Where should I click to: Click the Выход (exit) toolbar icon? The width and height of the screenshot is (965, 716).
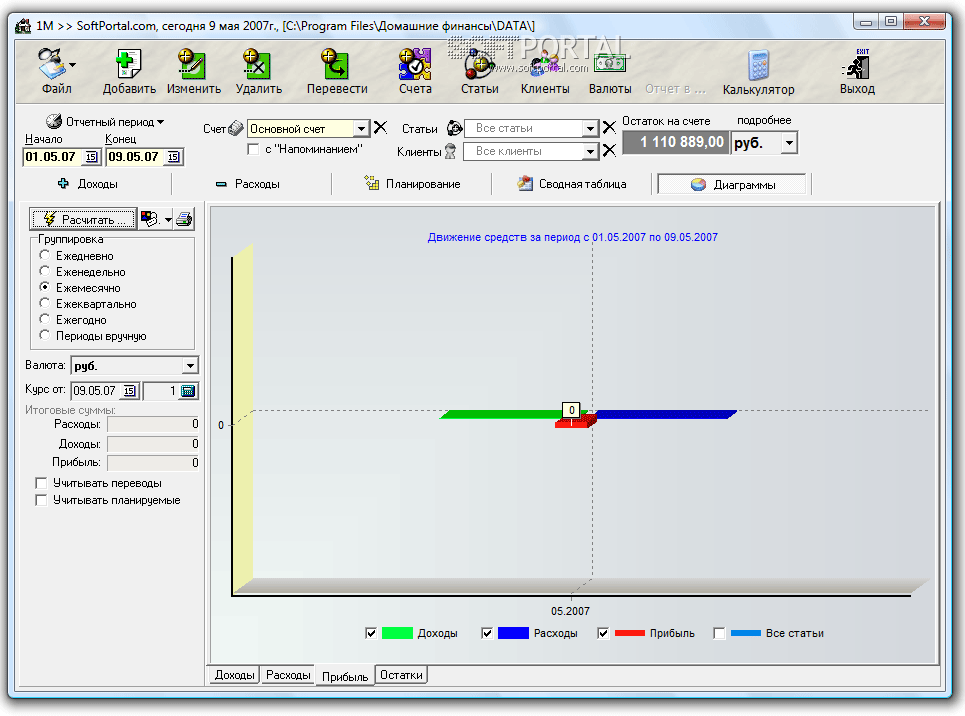(857, 64)
